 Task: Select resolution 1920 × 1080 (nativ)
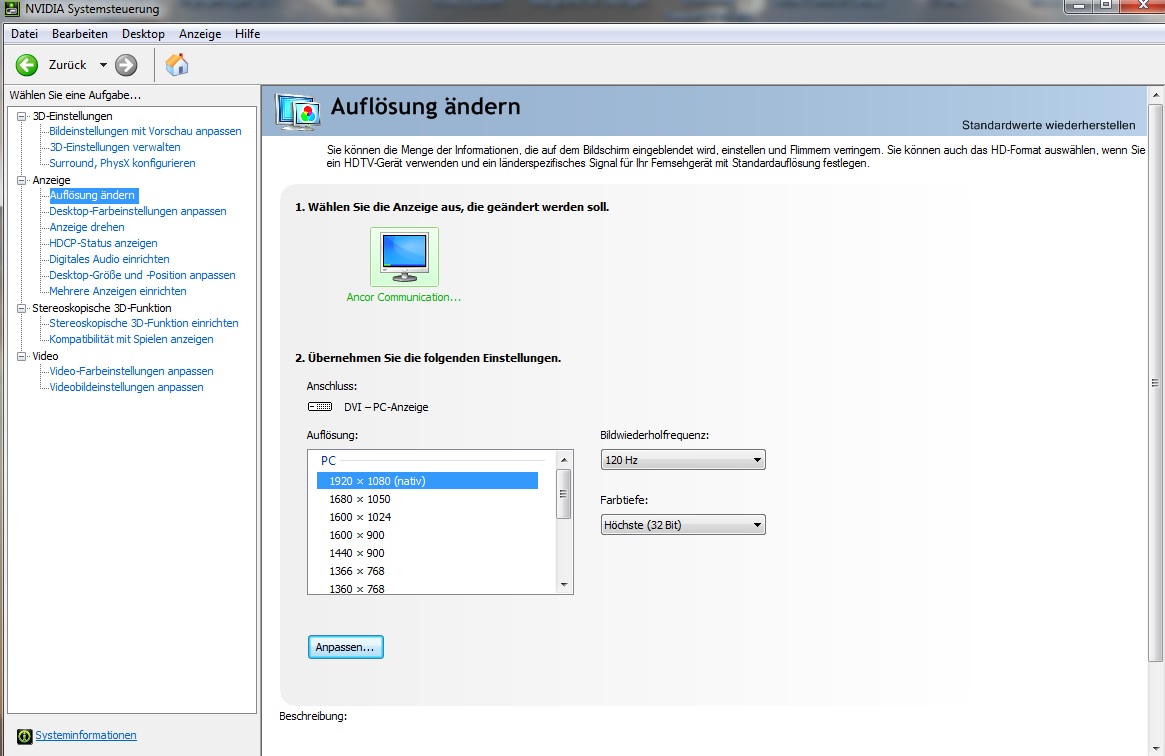click(427, 481)
